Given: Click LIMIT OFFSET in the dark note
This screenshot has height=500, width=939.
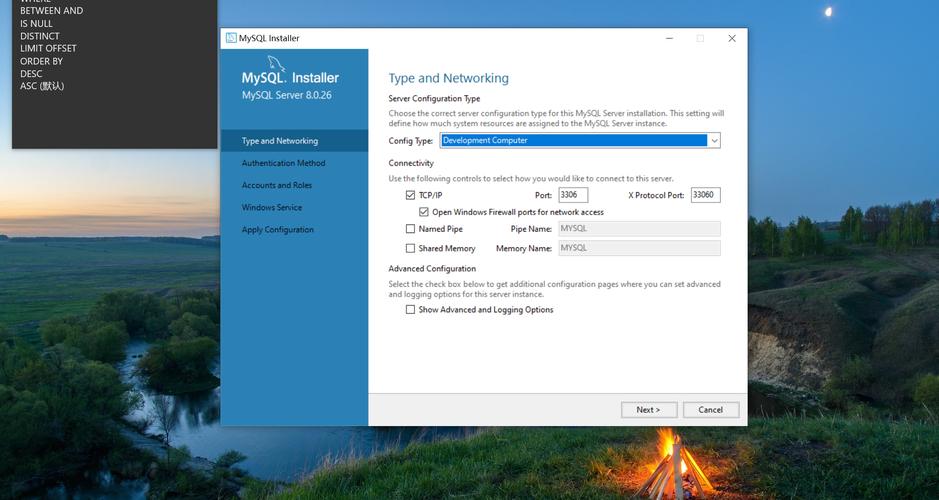Looking at the screenshot, I should click(48, 49).
